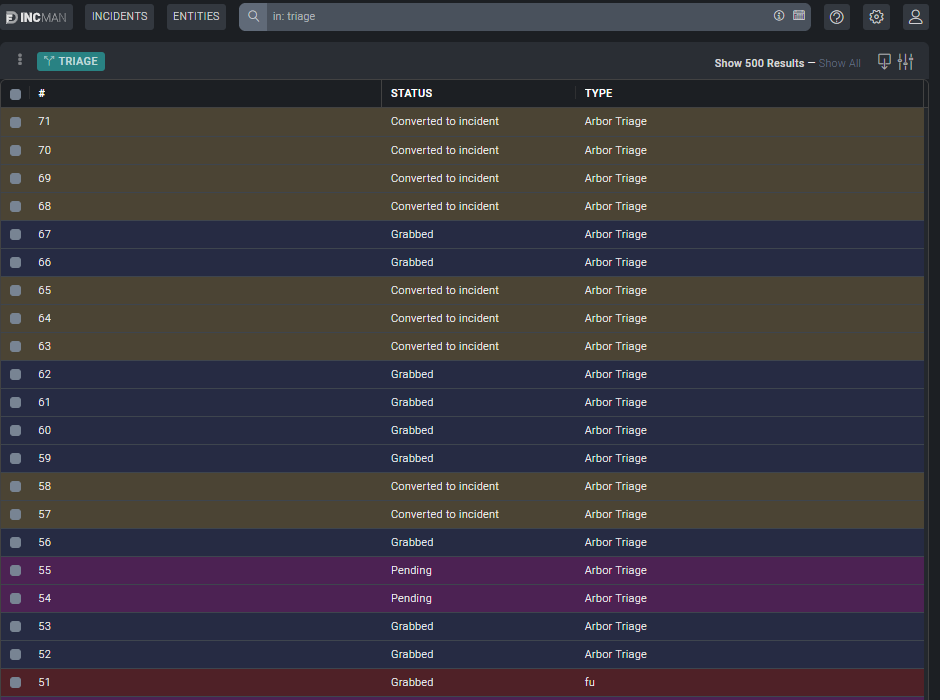
Task: Open the ENTITIES menu
Action: coord(196,17)
